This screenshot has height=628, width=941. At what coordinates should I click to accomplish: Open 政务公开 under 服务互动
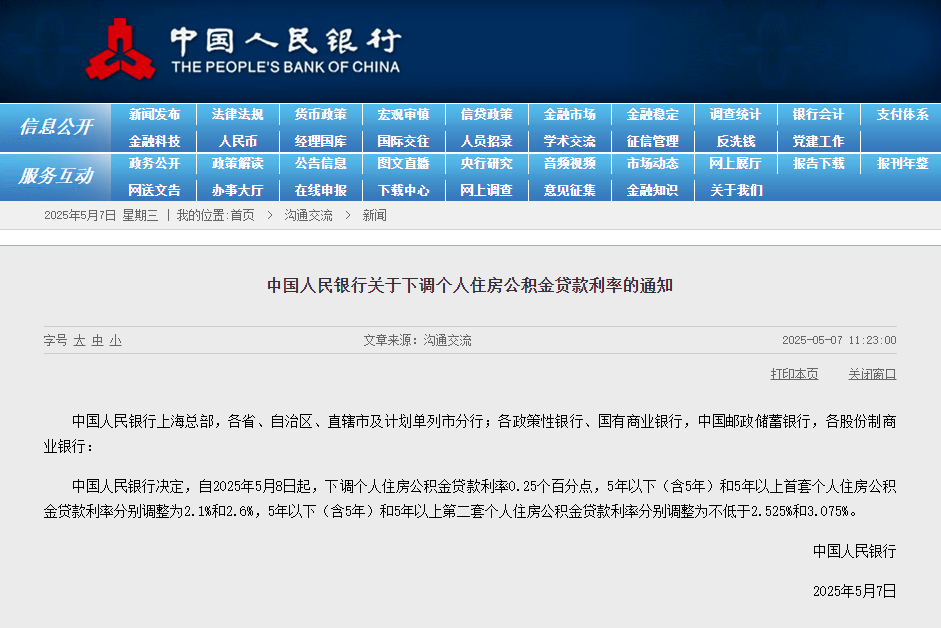[x=154, y=163]
